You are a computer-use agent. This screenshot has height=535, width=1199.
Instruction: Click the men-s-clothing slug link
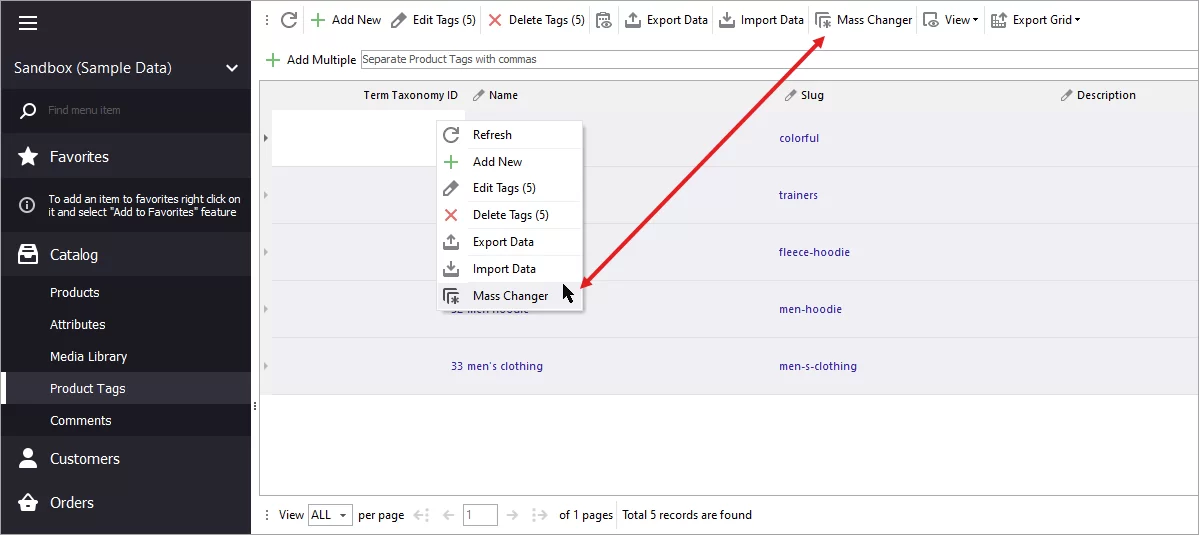click(817, 366)
